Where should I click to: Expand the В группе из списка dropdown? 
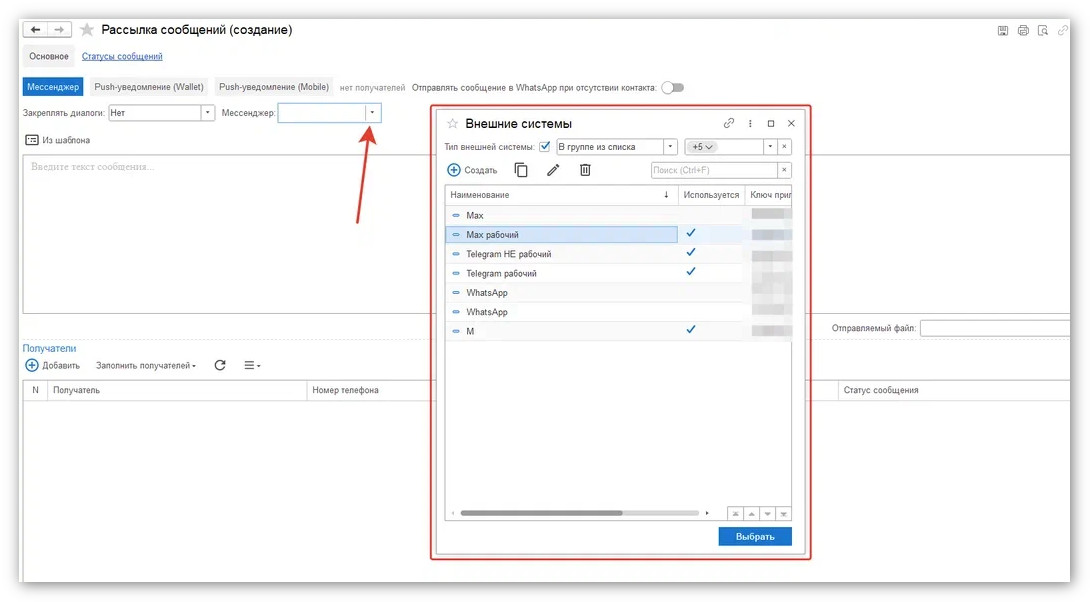pyautogui.click(x=671, y=146)
